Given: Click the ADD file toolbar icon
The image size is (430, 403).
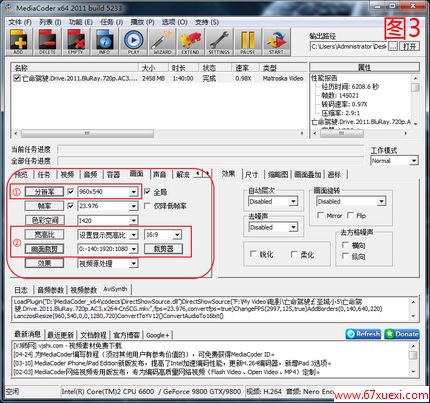Looking at the screenshot, I should 19,42.
